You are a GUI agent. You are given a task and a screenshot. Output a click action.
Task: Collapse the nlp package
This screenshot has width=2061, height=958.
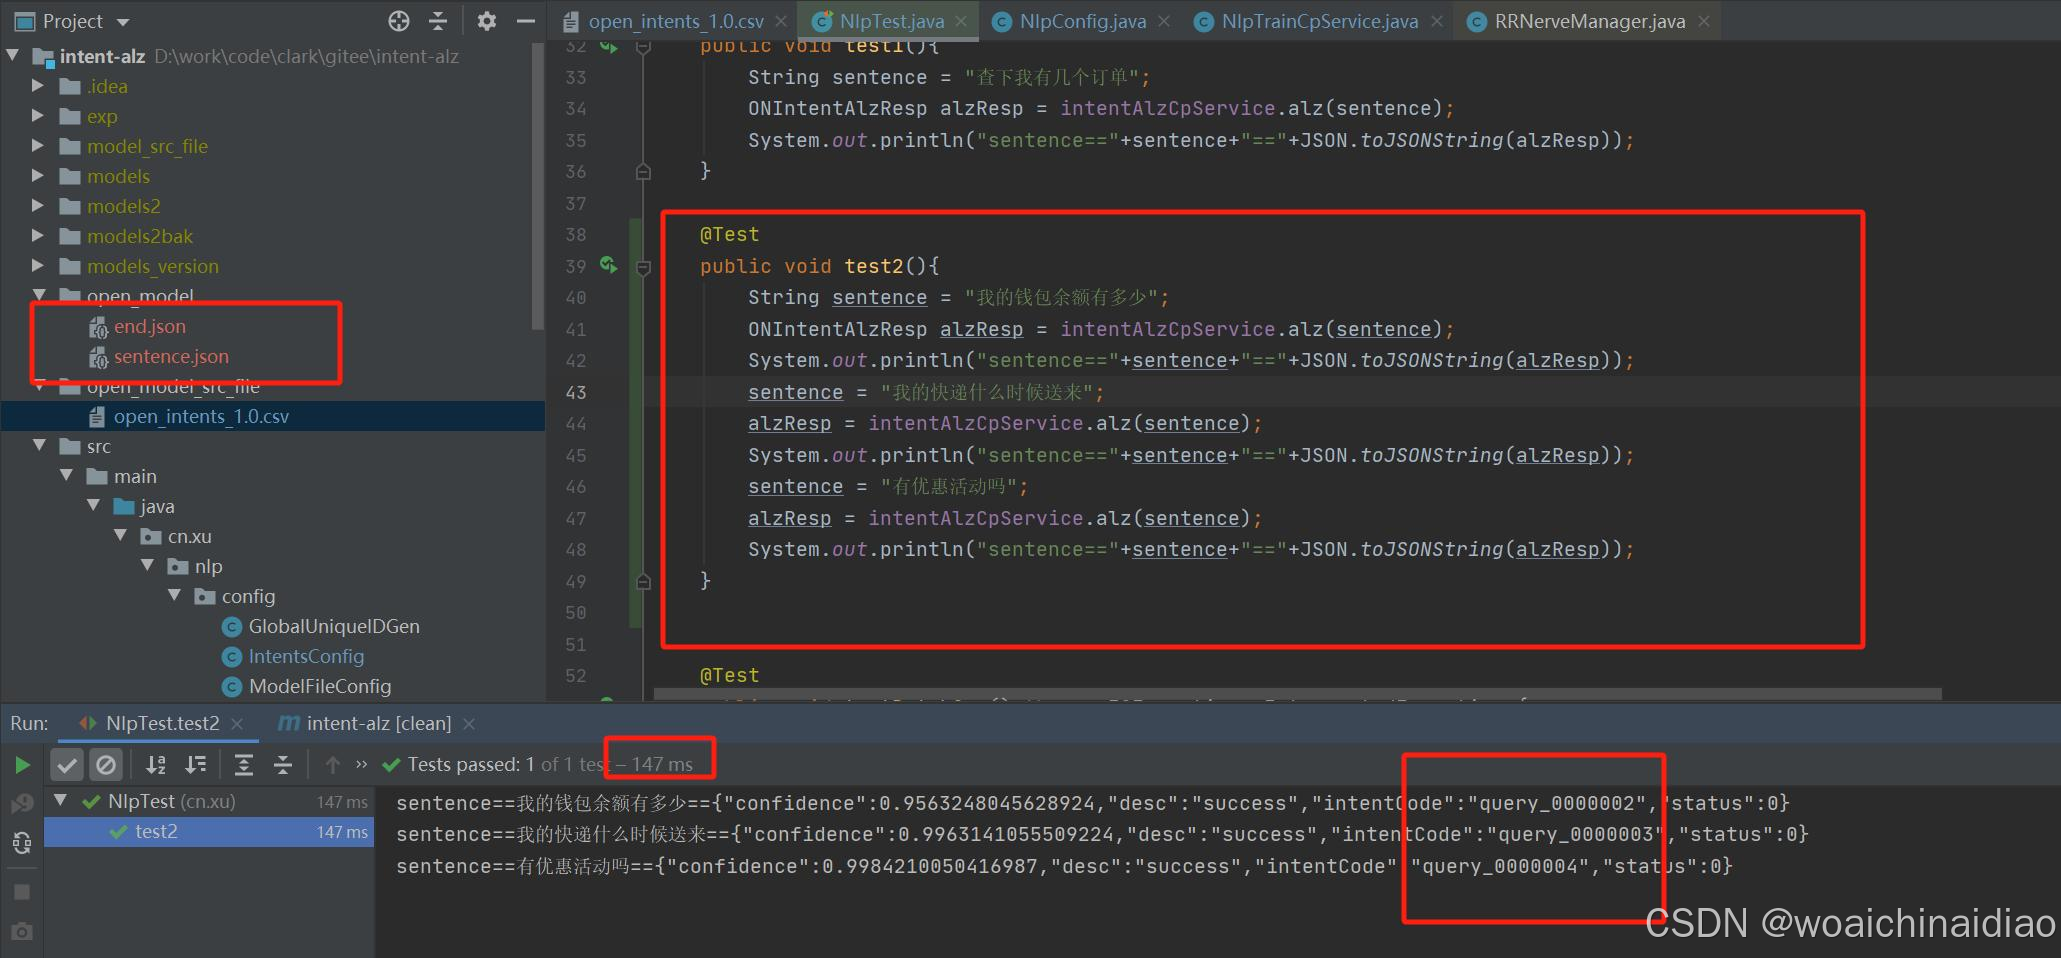coord(147,566)
